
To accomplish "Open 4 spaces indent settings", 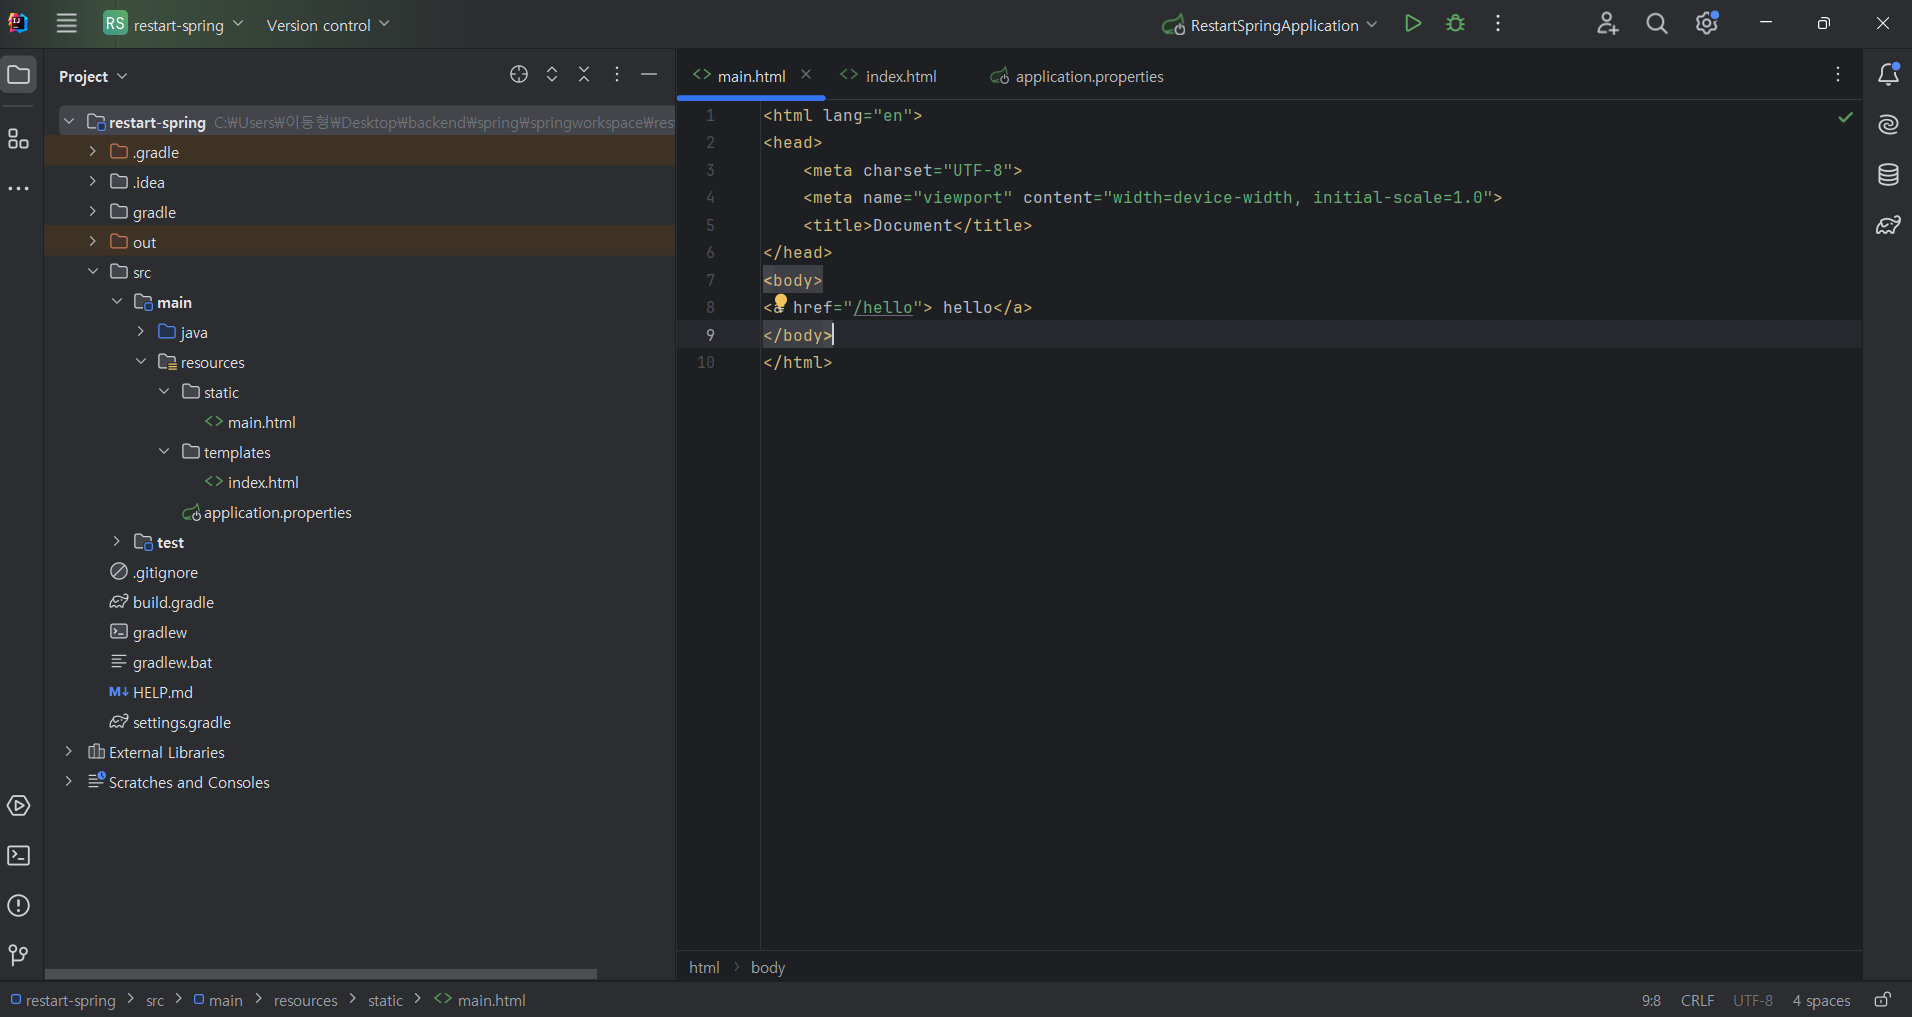I will pos(1821,1000).
